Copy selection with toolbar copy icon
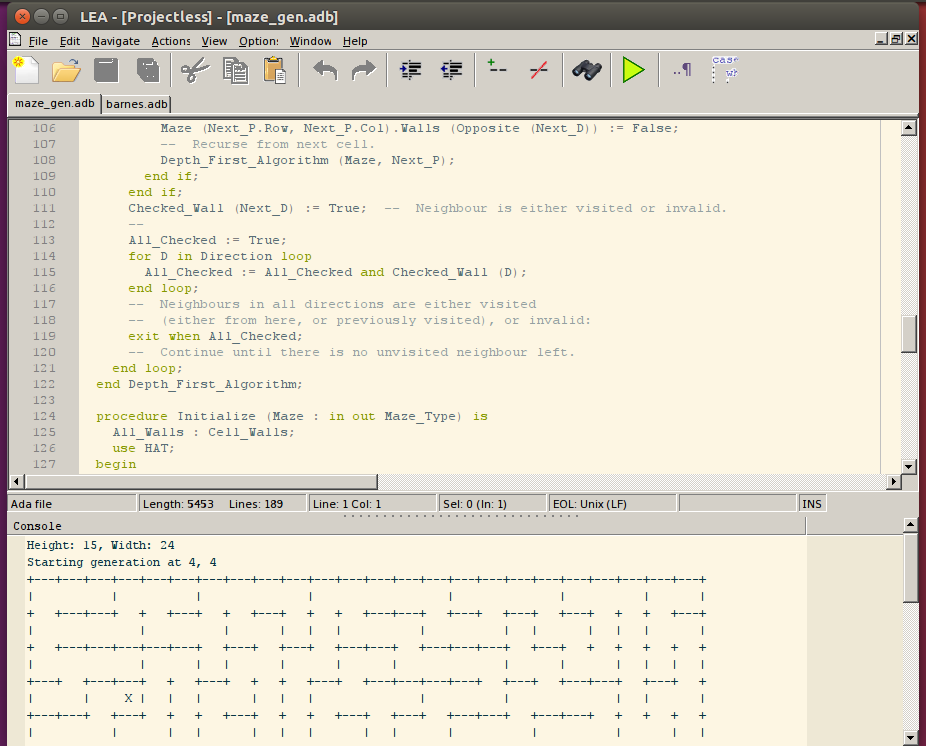Image resolution: width=926 pixels, height=746 pixels. (236, 70)
